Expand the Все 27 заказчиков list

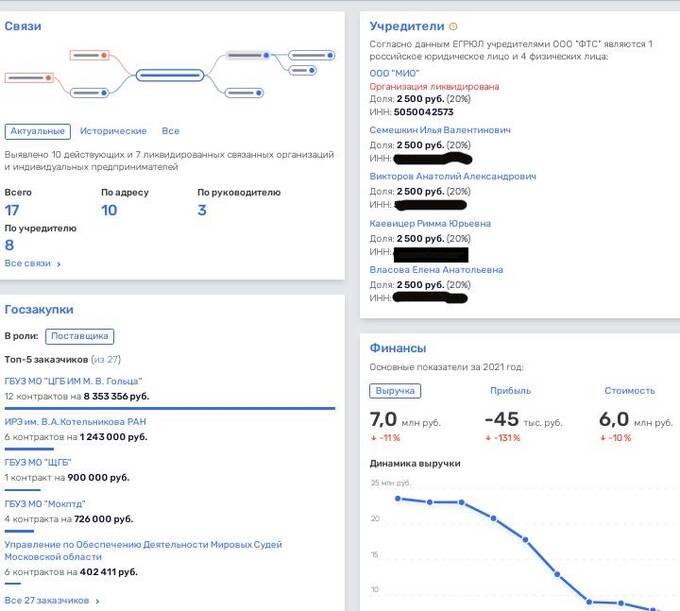[52, 601]
